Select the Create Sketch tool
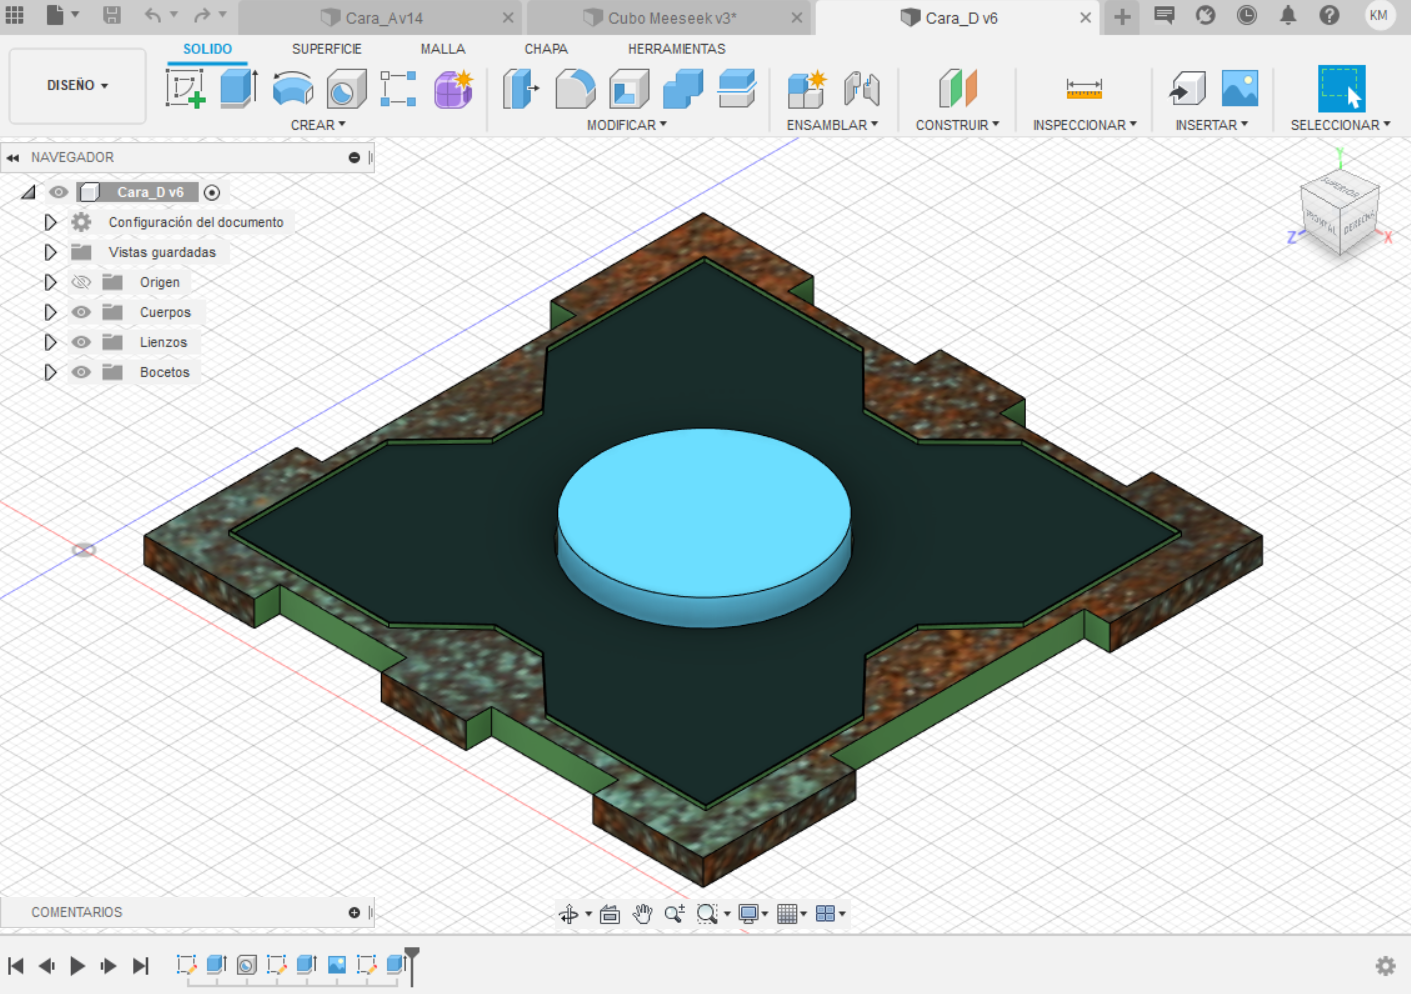 (185, 89)
